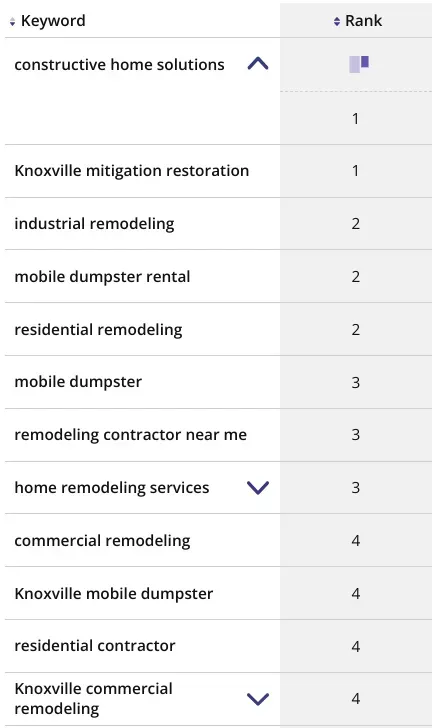Expand the home remodeling services row

pos(258,488)
